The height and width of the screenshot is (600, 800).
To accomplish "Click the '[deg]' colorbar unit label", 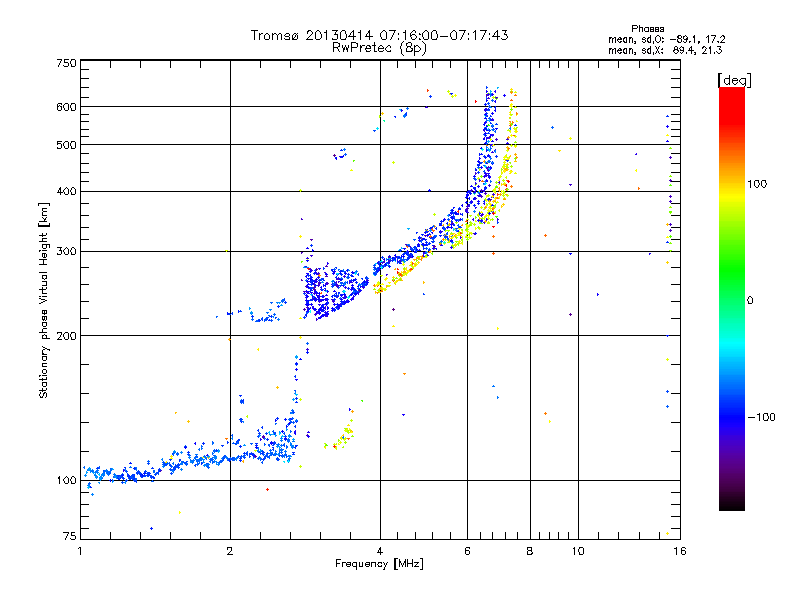I will pos(734,80).
